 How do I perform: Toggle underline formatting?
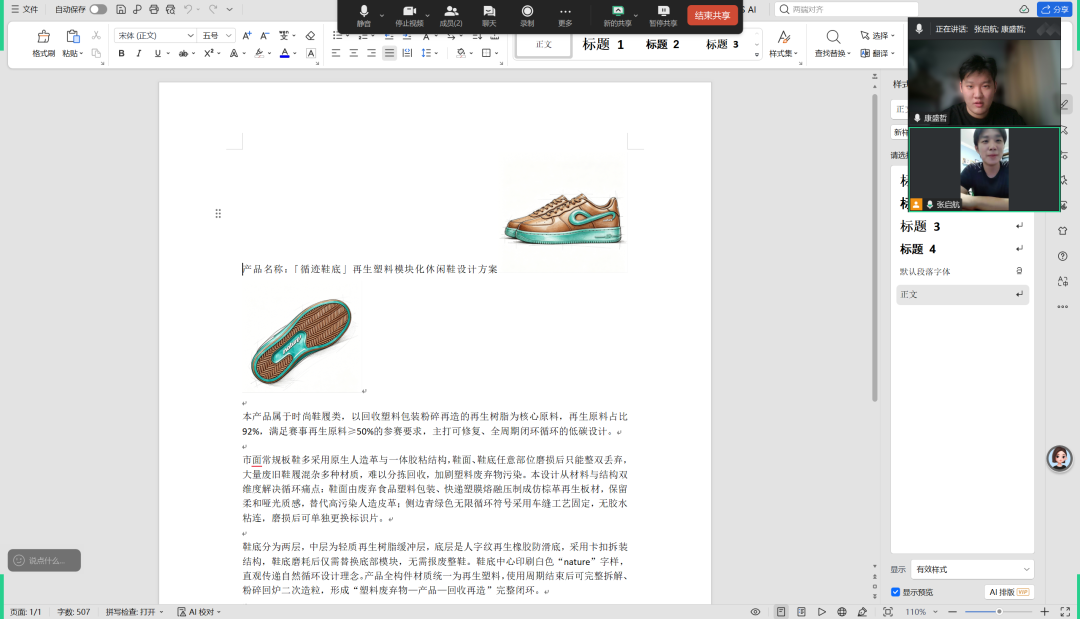click(x=158, y=53)
